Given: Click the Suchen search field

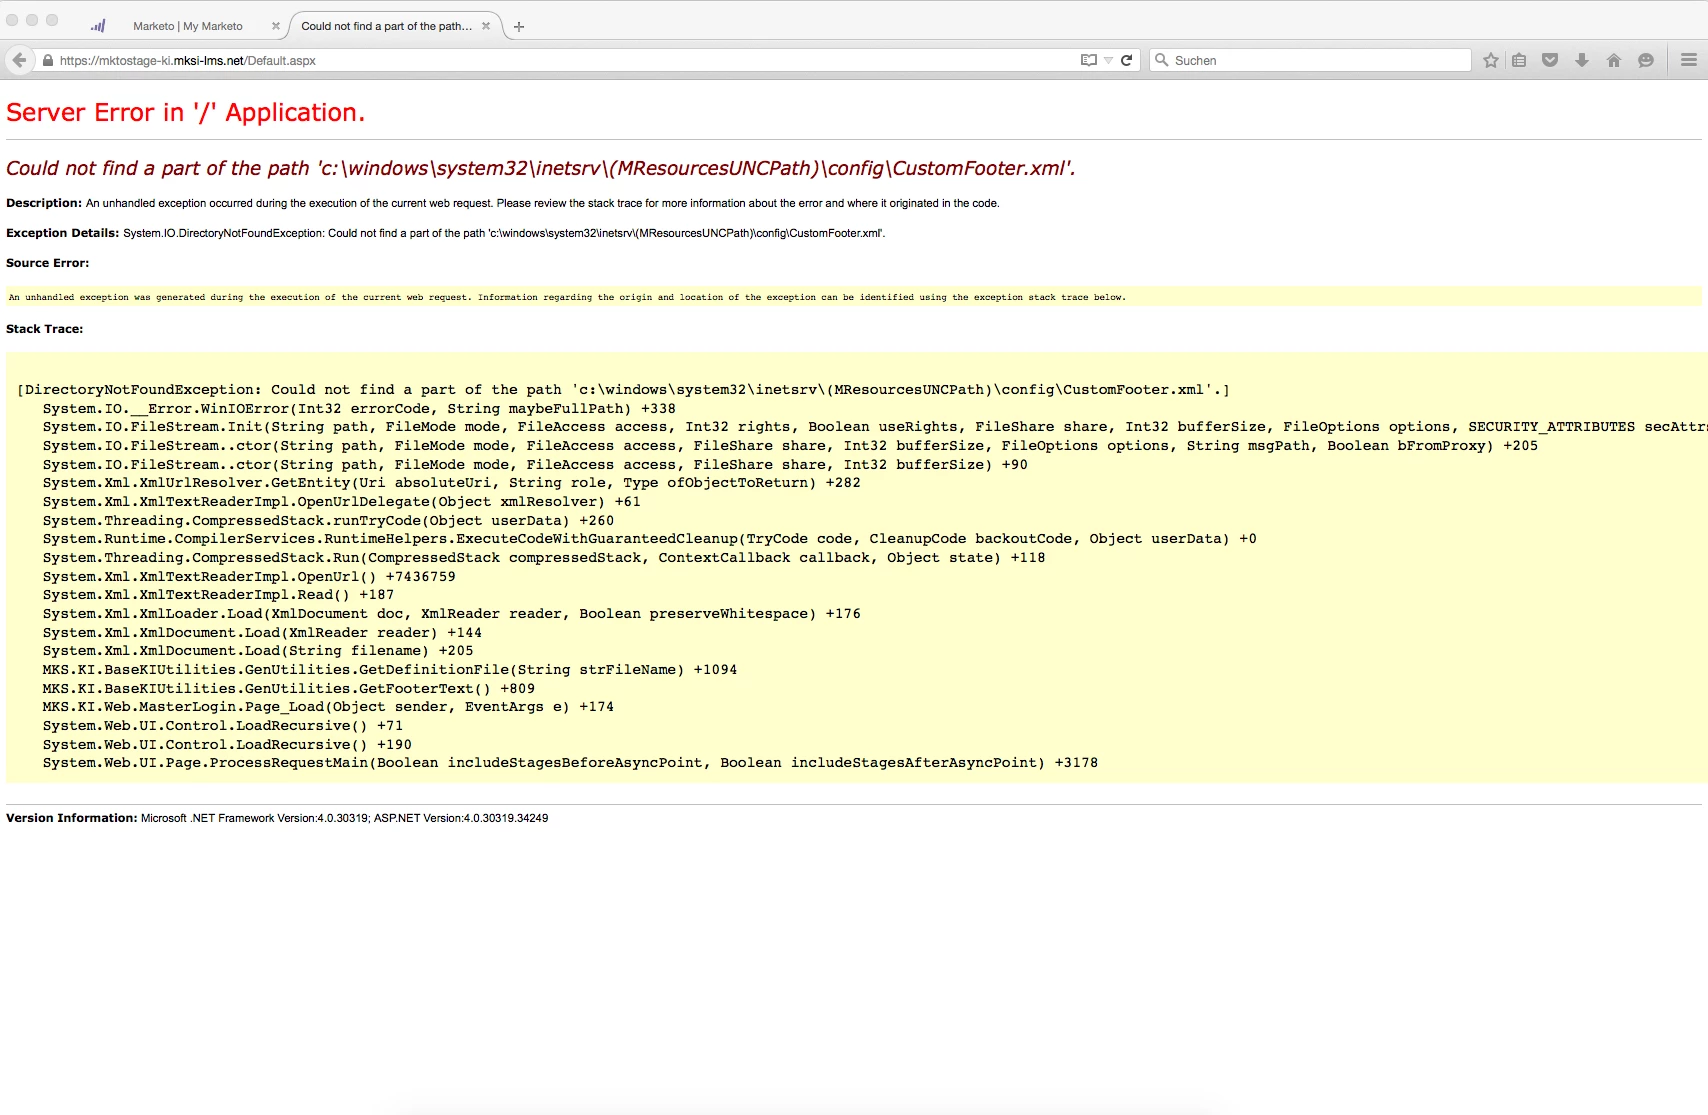Looking at the screenshot, I should click(x=1310, y=60).
